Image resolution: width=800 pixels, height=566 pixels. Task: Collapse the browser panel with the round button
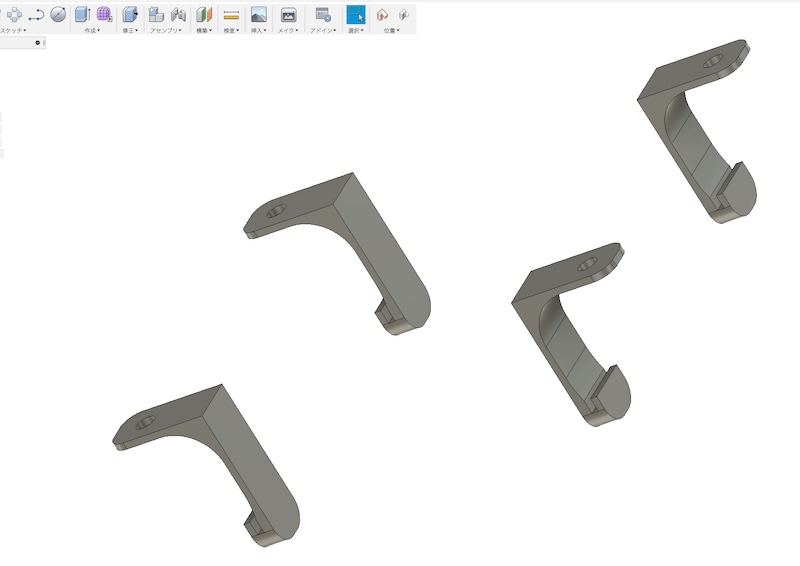pos(38,43)
